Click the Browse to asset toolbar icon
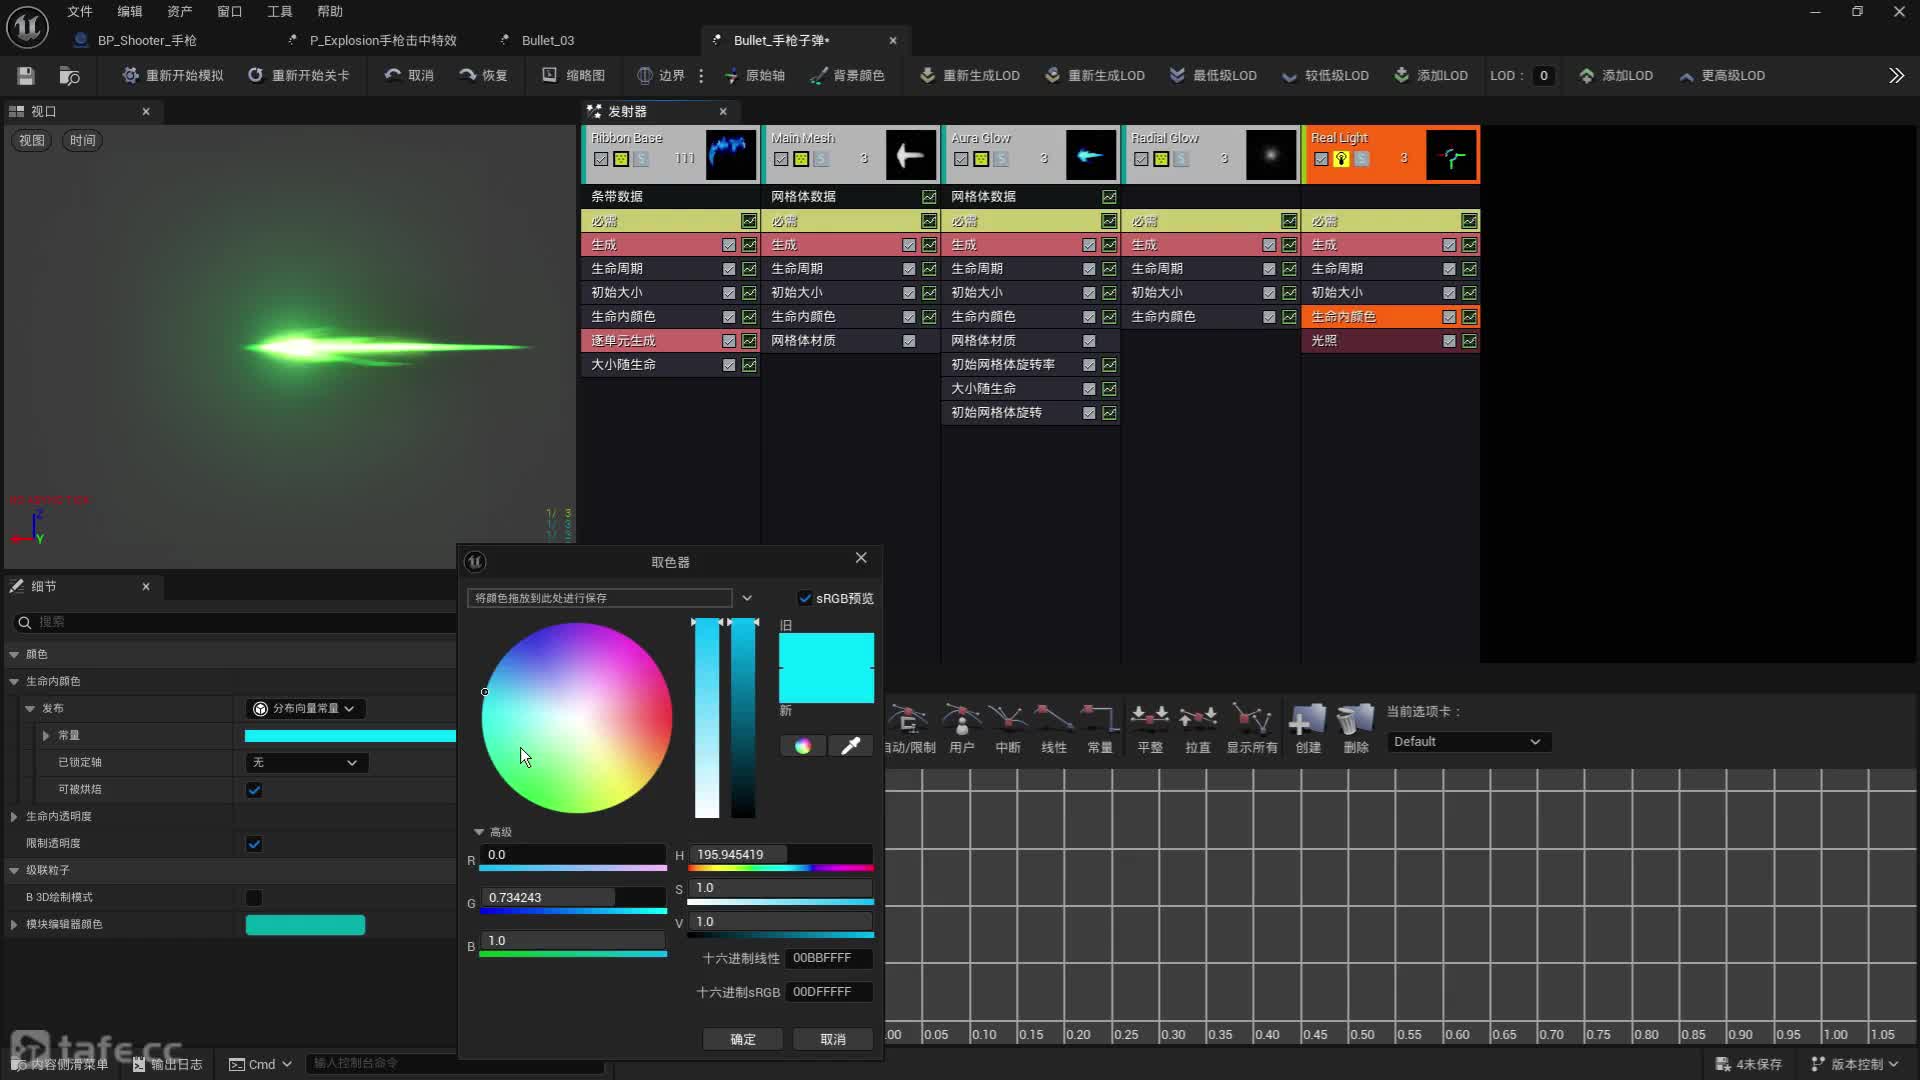This screenshot has width=1920, height=1080. pyautogui.click(x=69, y=75)
